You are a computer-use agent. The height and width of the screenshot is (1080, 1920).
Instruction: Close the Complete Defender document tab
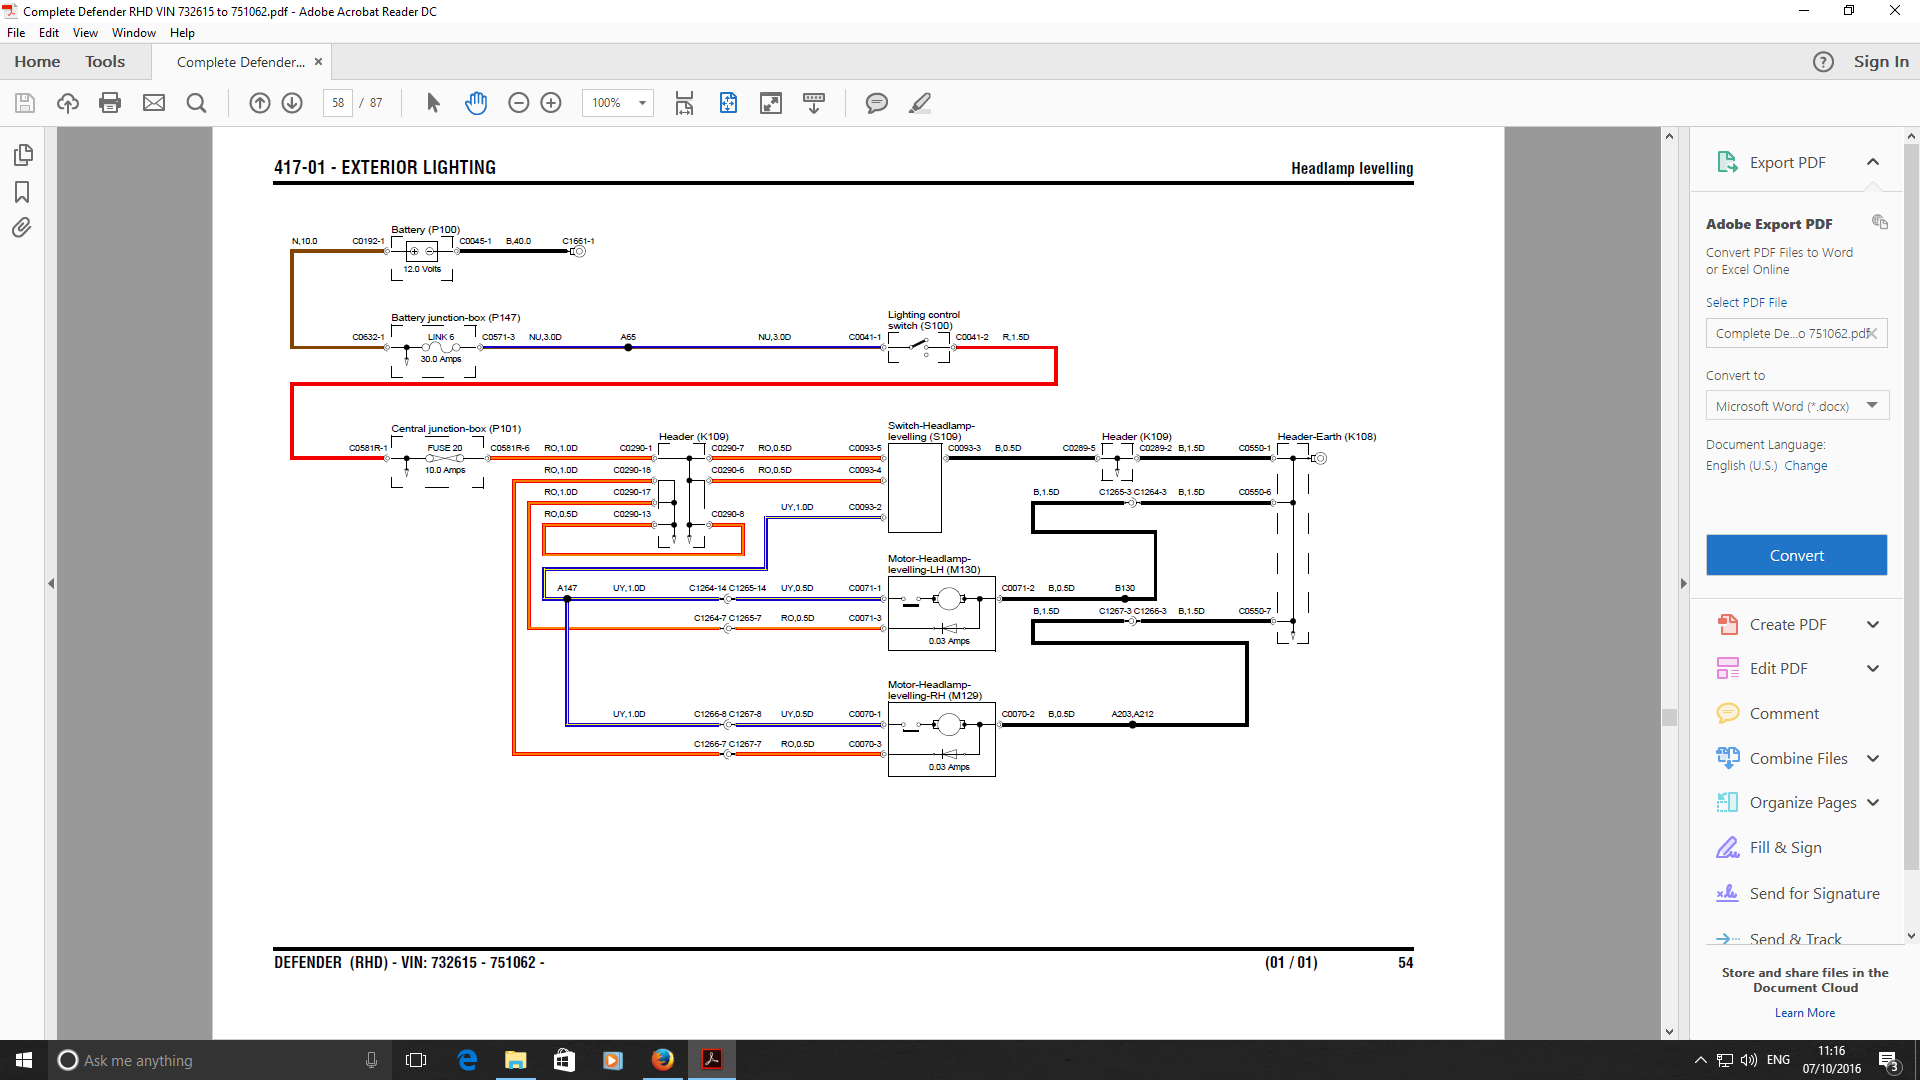pos(318,62)
